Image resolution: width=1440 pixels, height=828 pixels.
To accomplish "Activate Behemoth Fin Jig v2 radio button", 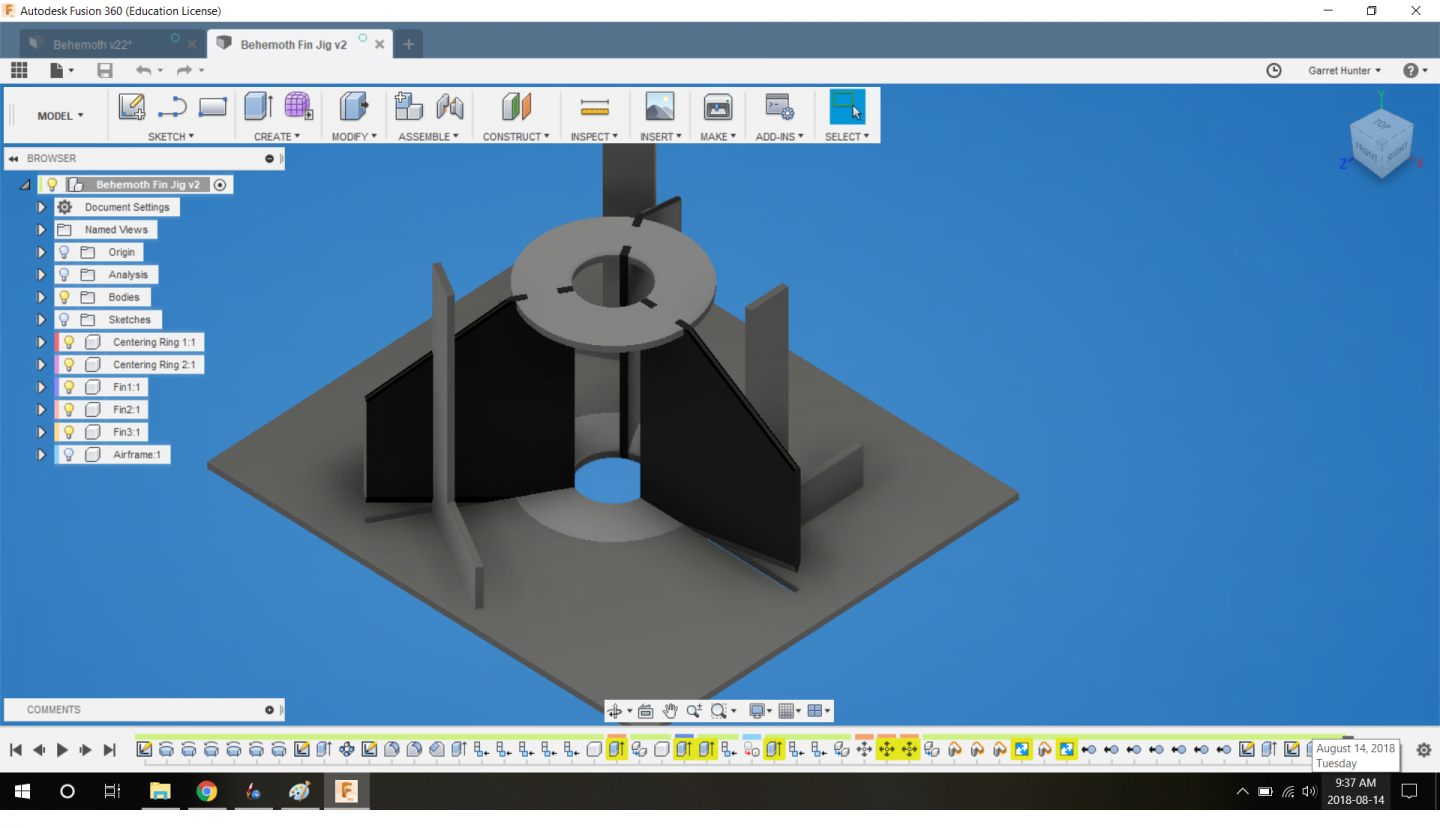I will (220, 185).
